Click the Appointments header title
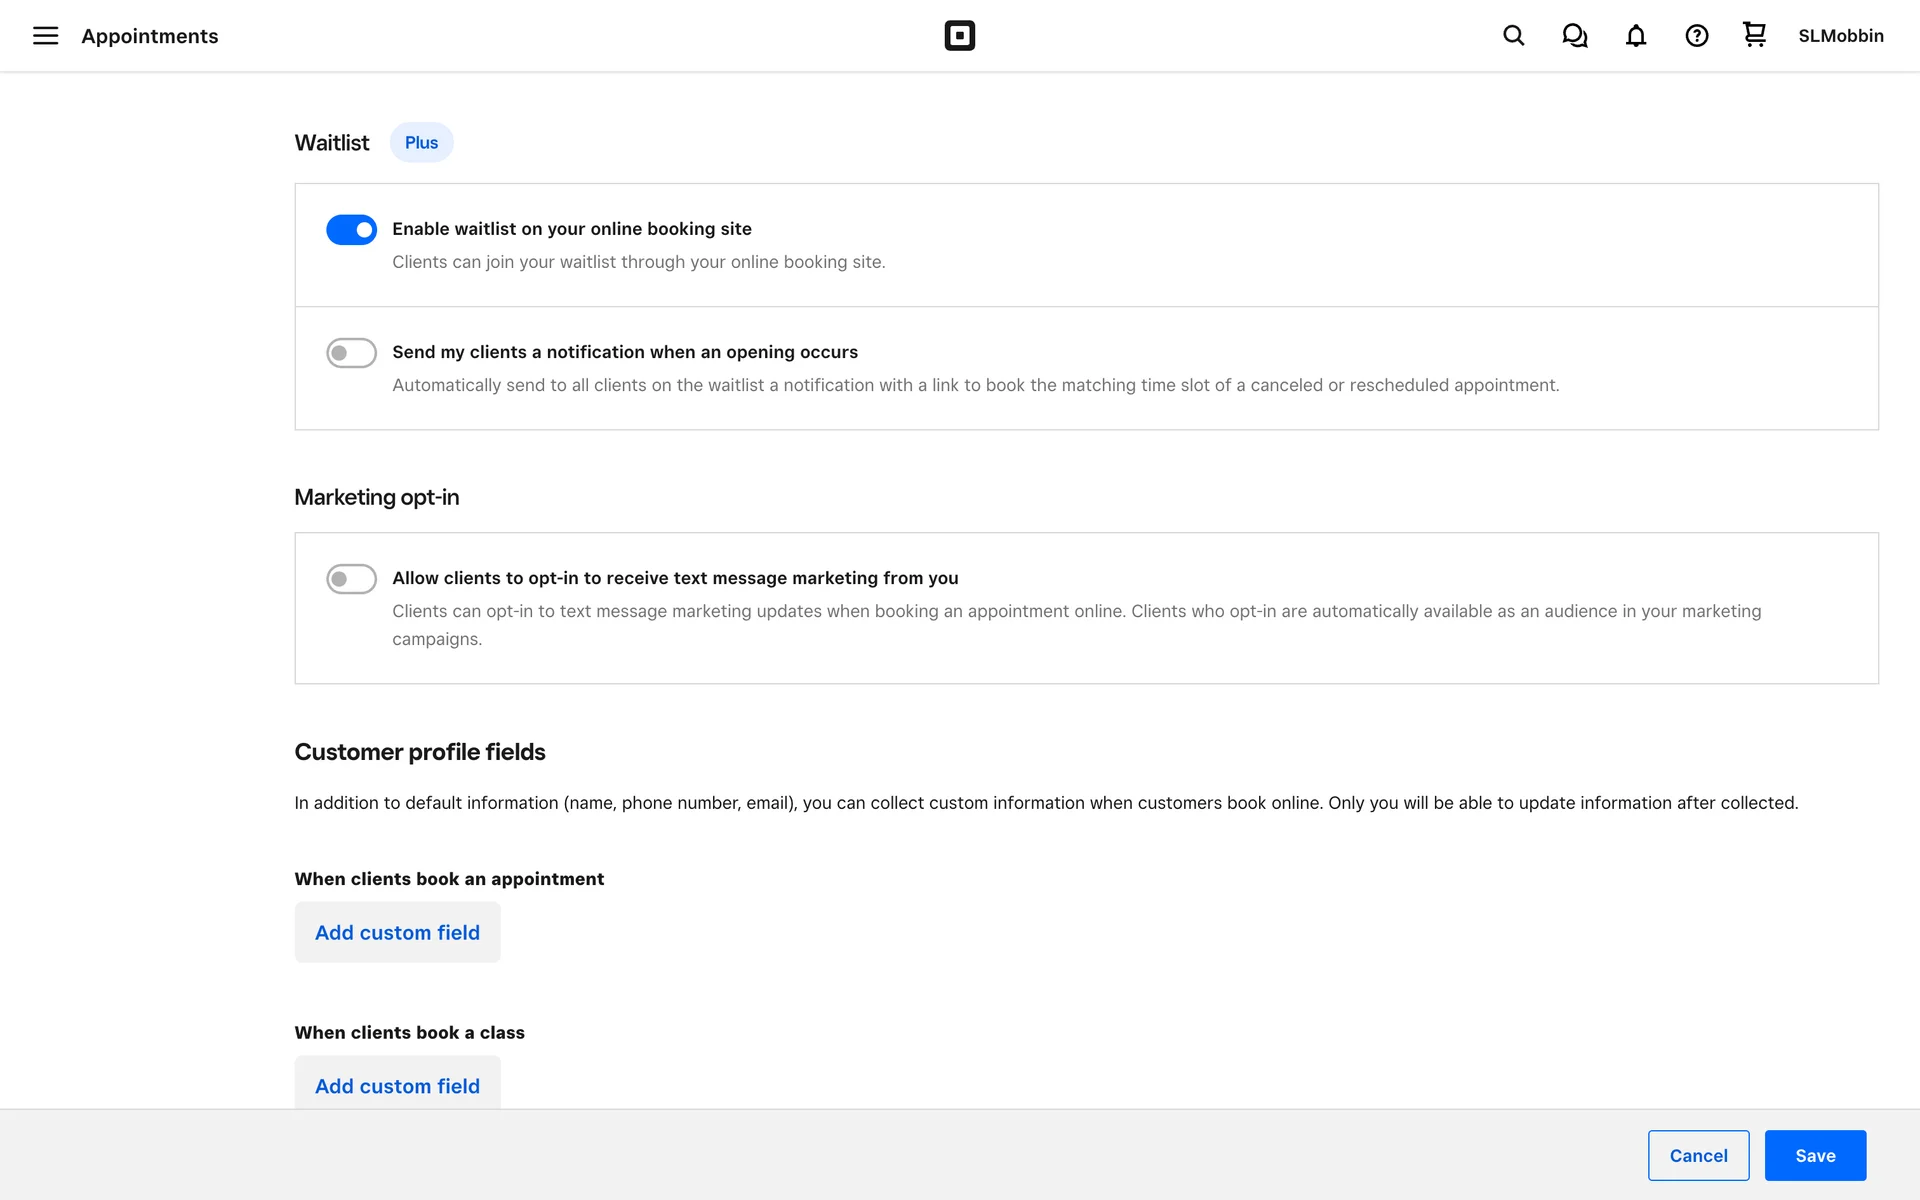 150,36
